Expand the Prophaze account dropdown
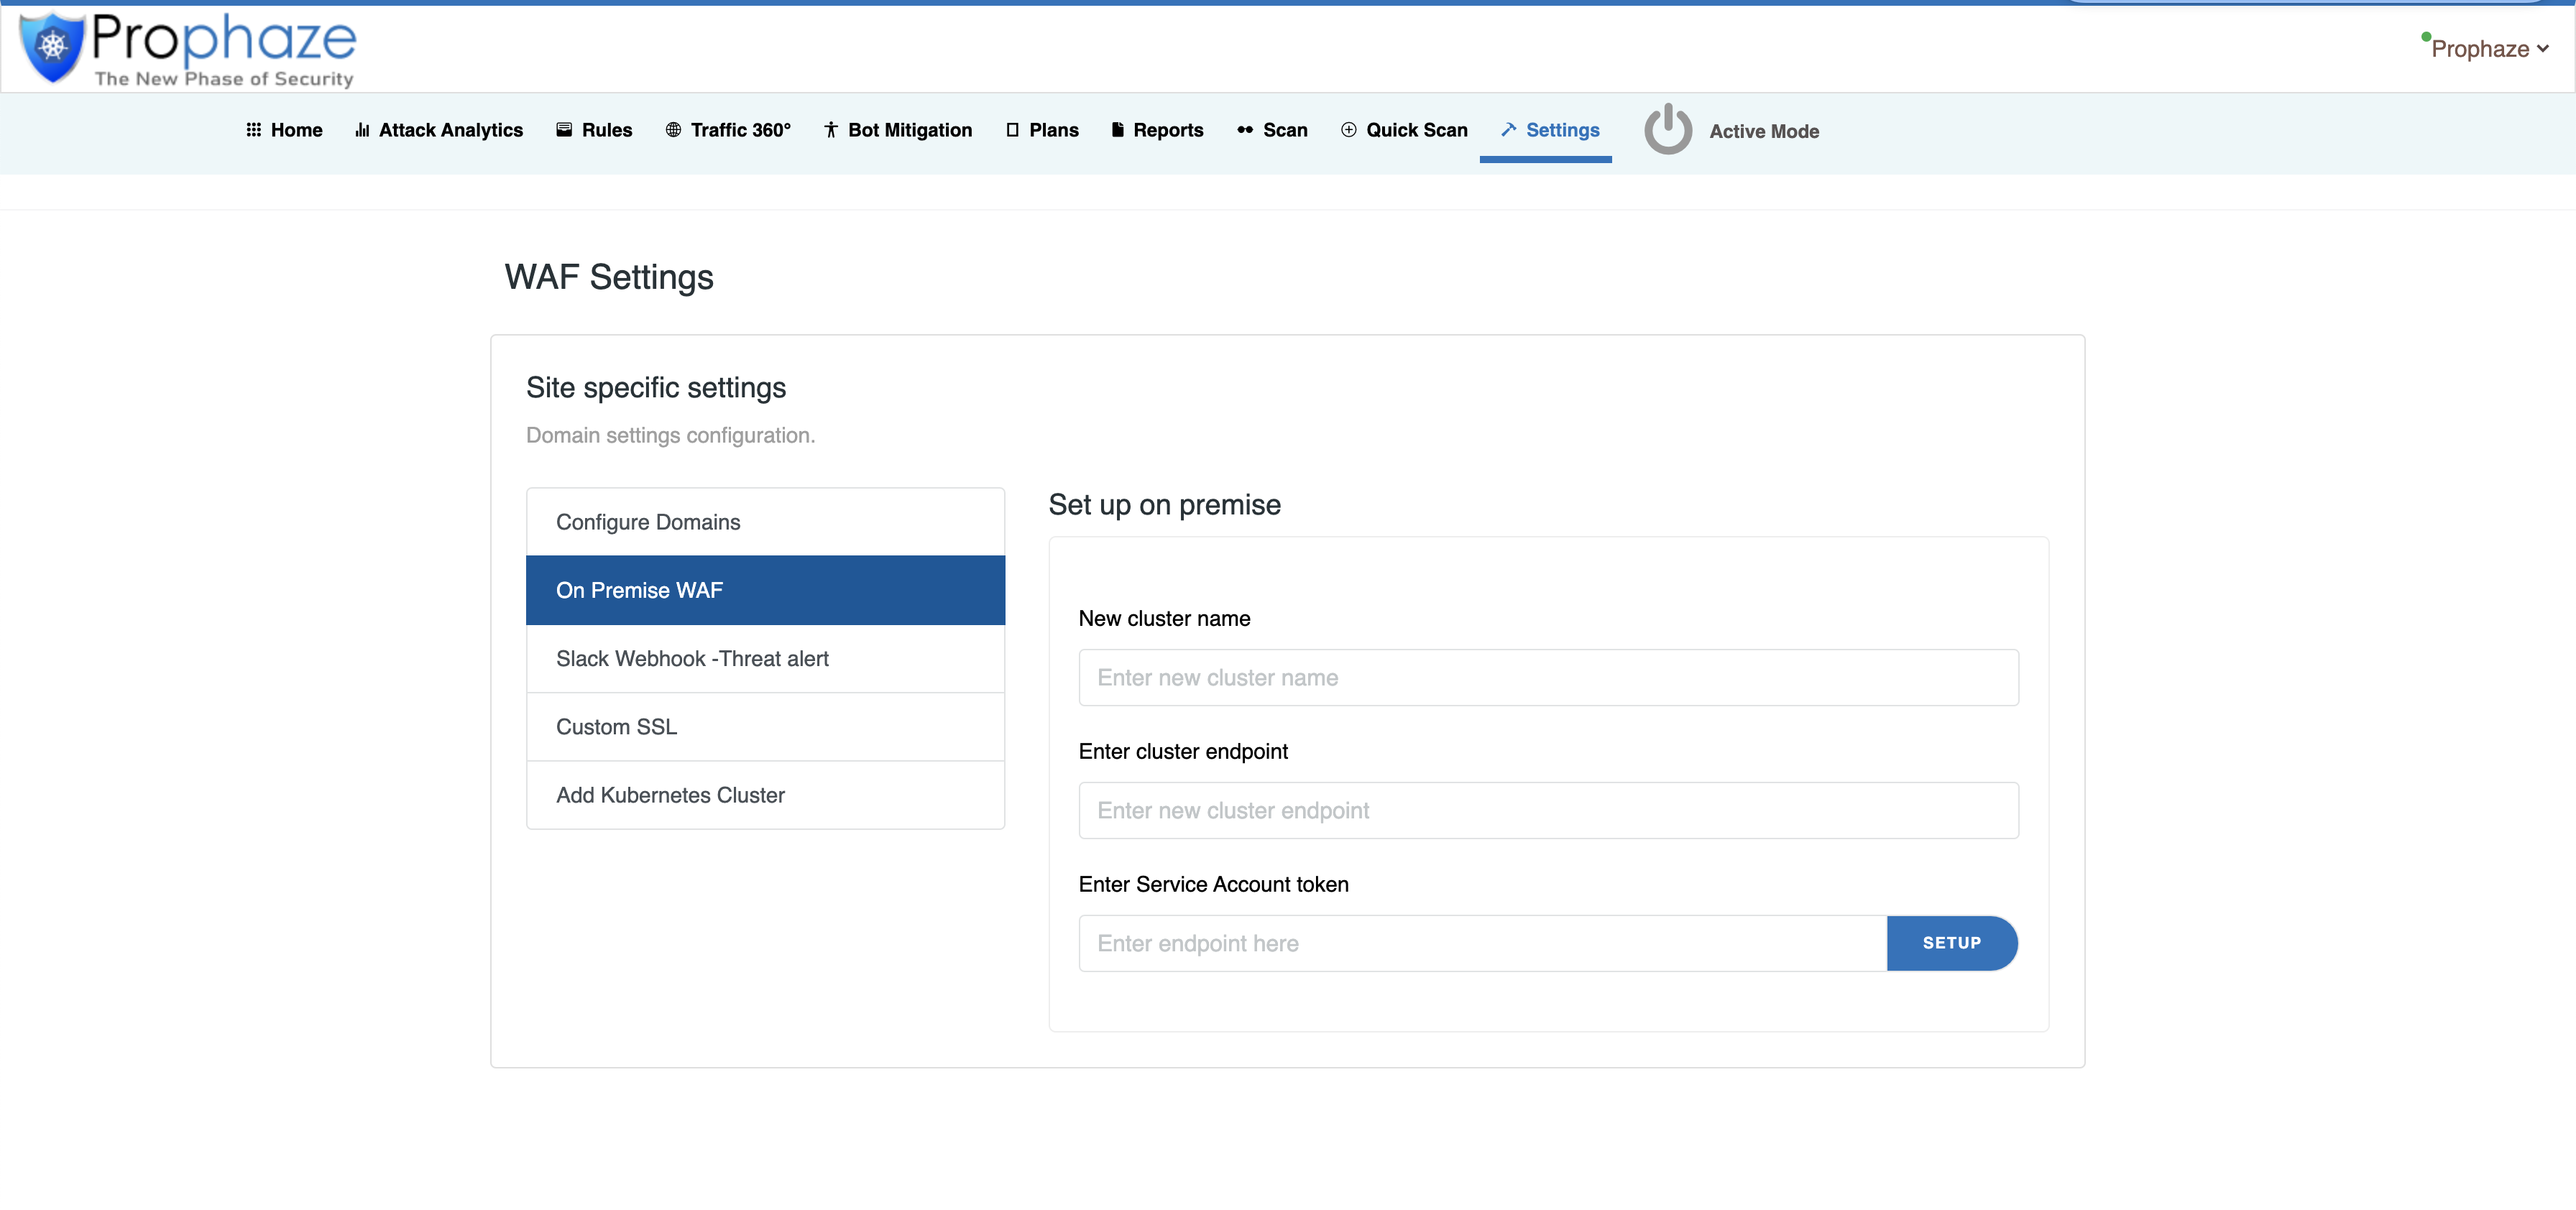This screenshot has height=1210, width=2576. tap(2488, 49)
